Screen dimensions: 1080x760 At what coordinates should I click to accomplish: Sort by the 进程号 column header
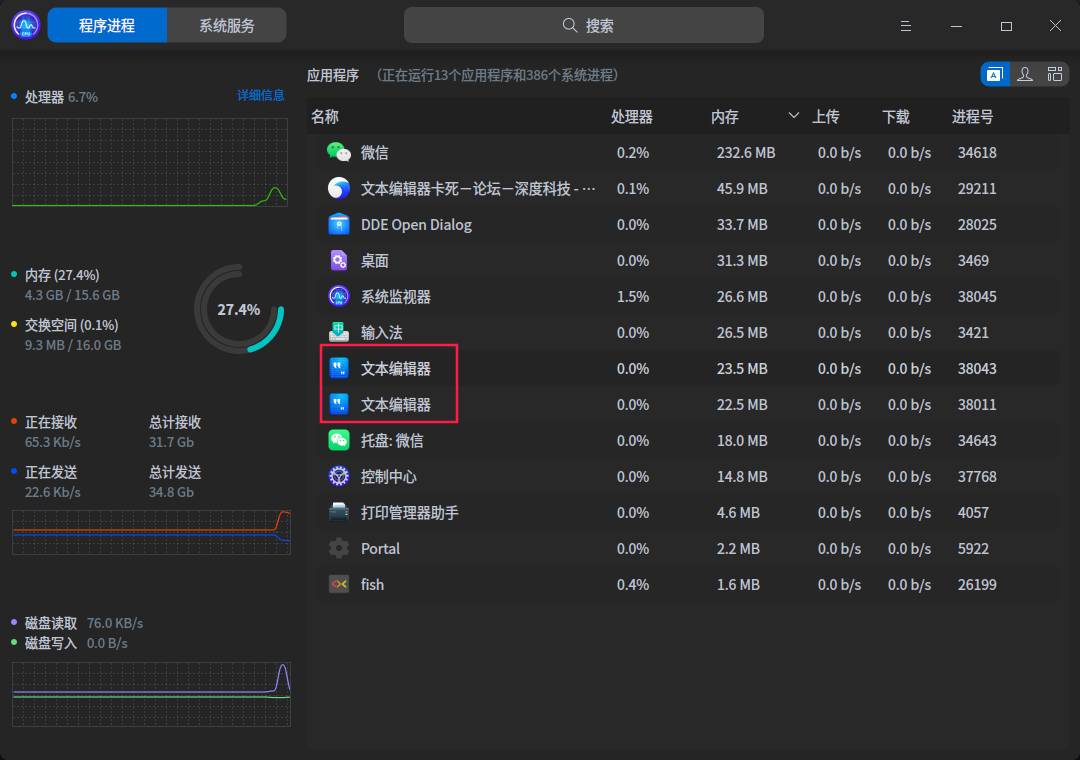point(972,117)
